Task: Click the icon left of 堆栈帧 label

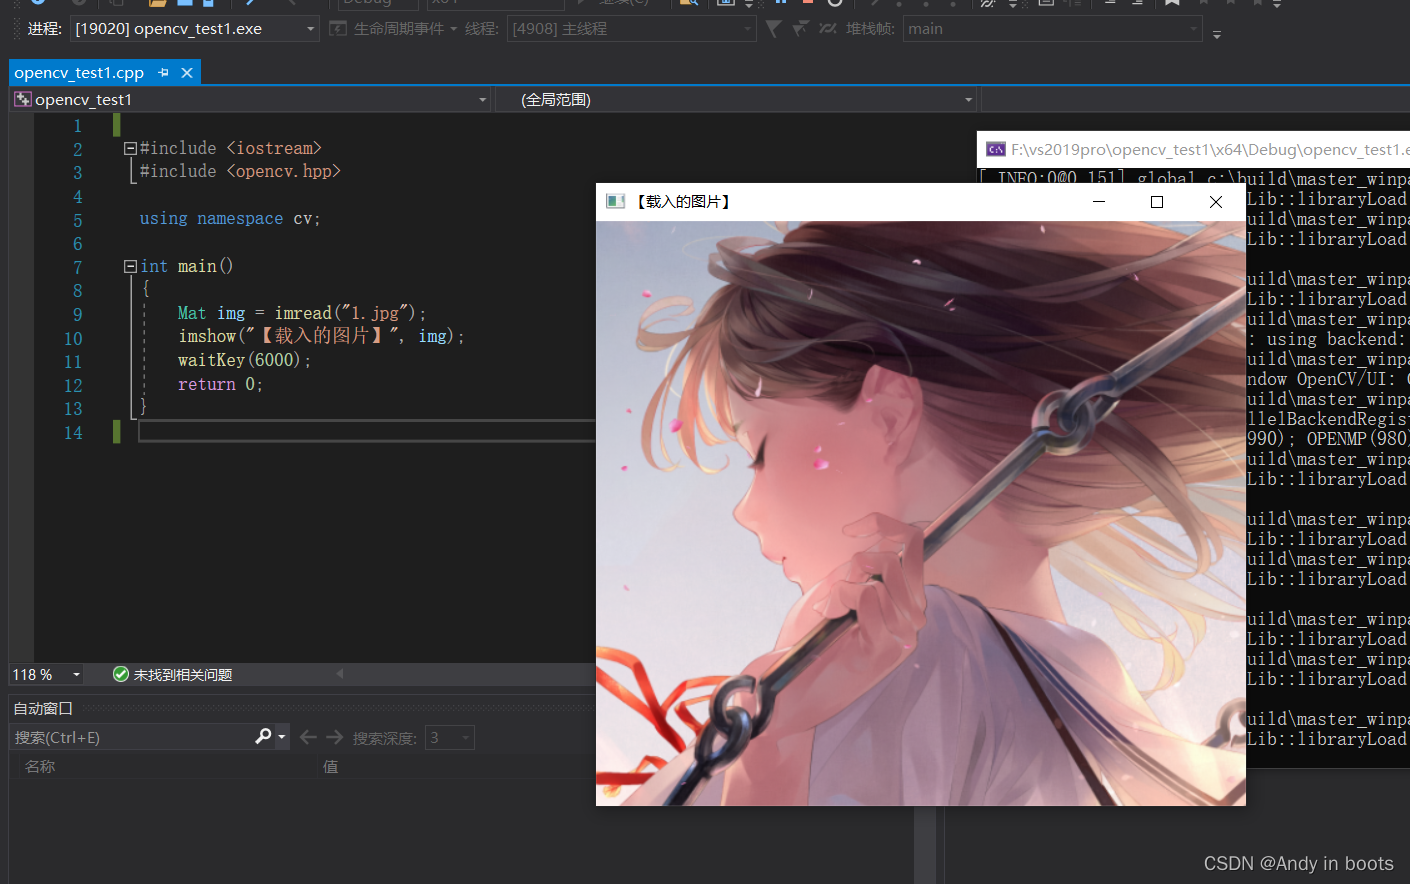Action: pyautogui.click(x=827, y=29)
